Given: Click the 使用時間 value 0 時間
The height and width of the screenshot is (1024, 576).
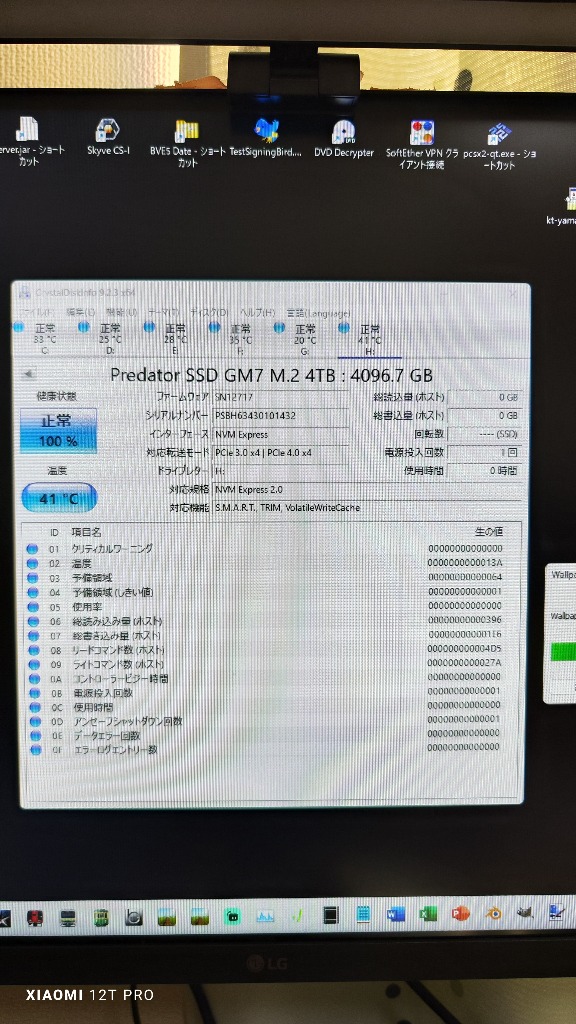Looking at the screenshot, I should click(484, 471).
